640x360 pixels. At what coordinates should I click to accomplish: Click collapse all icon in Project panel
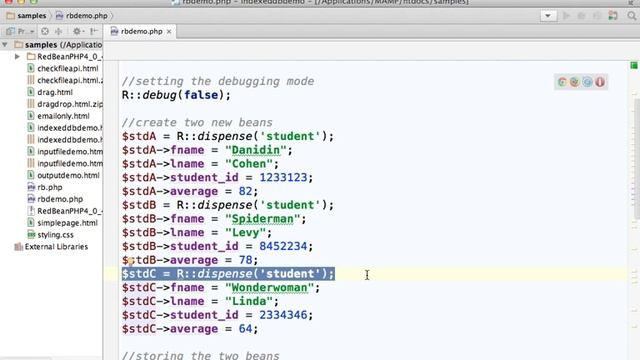(x=58, y=31)
